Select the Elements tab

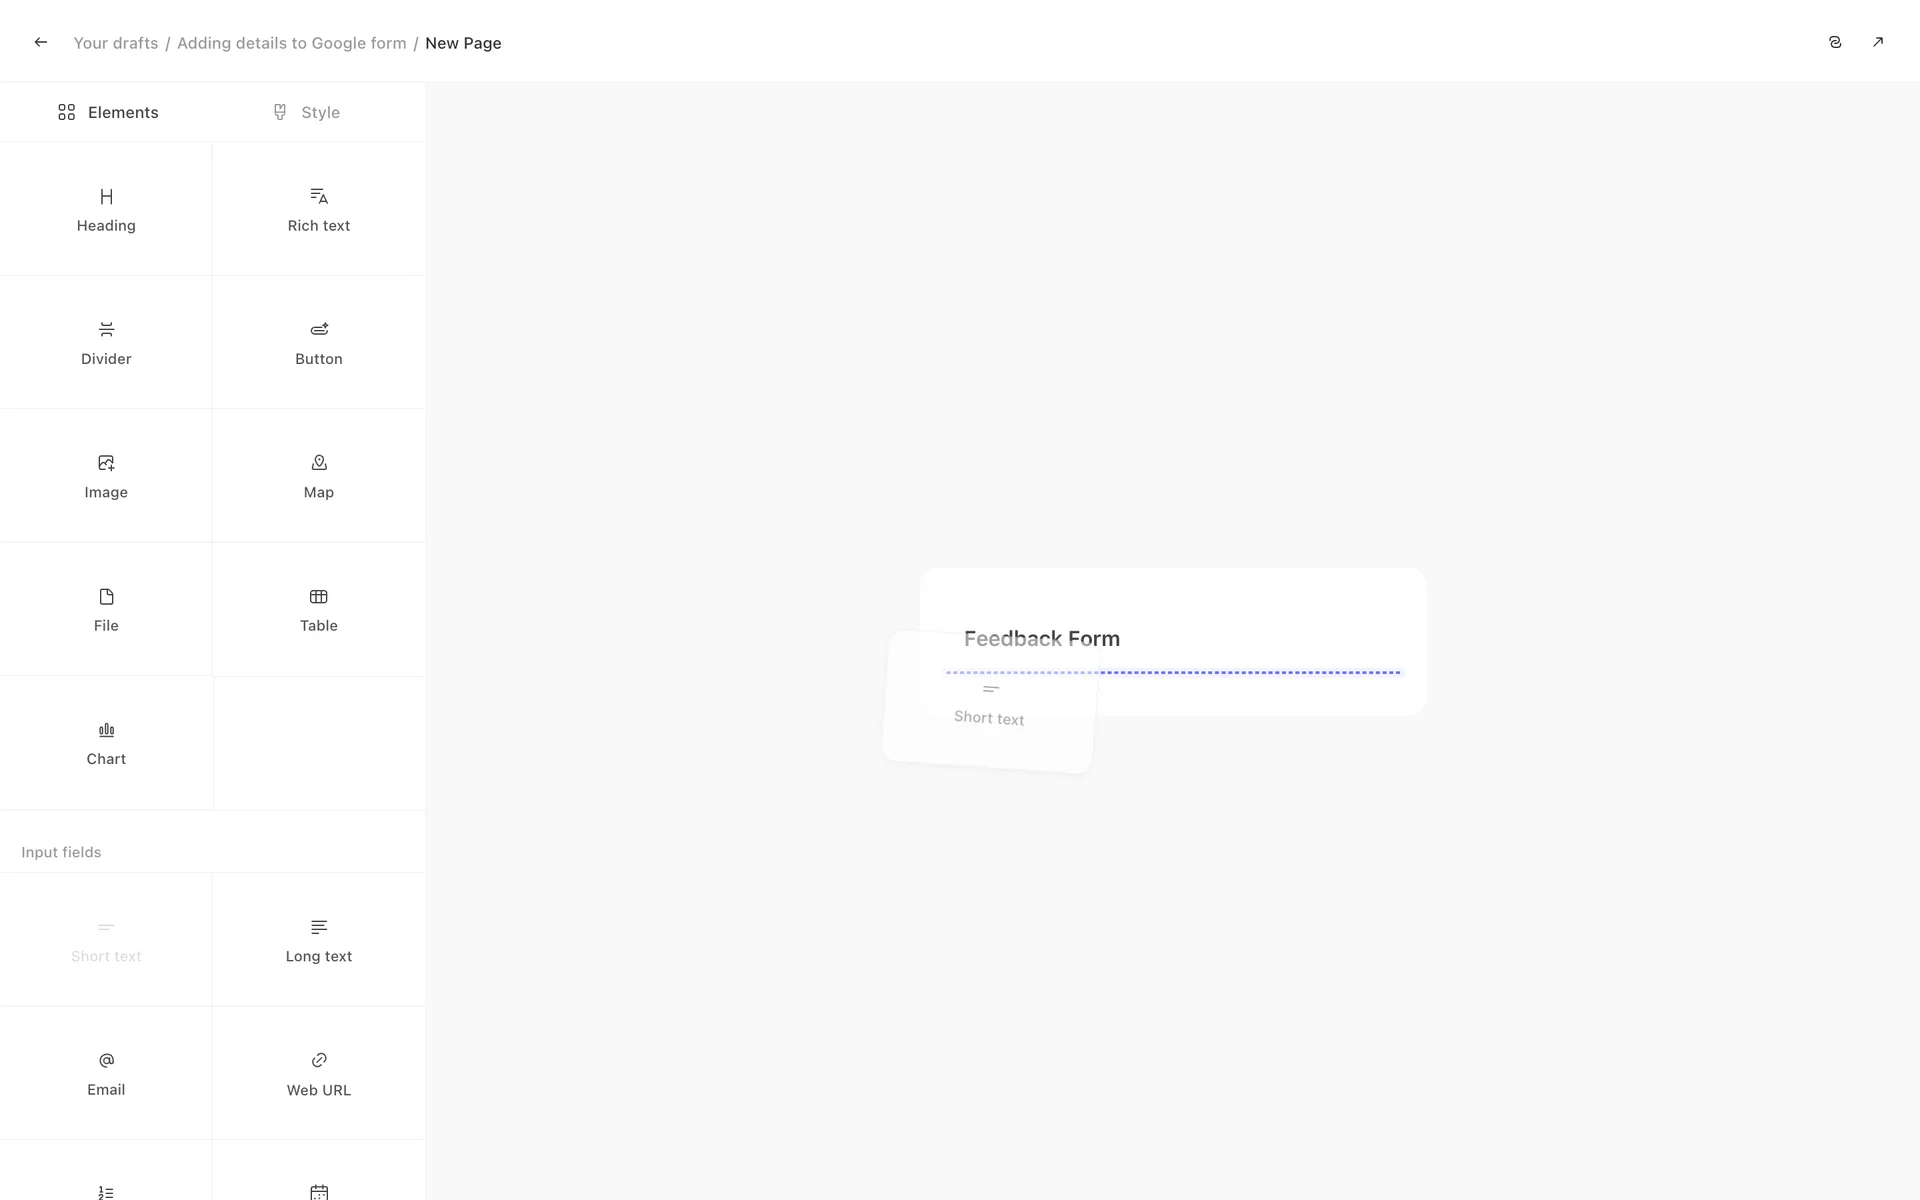[x=108, y=112]
